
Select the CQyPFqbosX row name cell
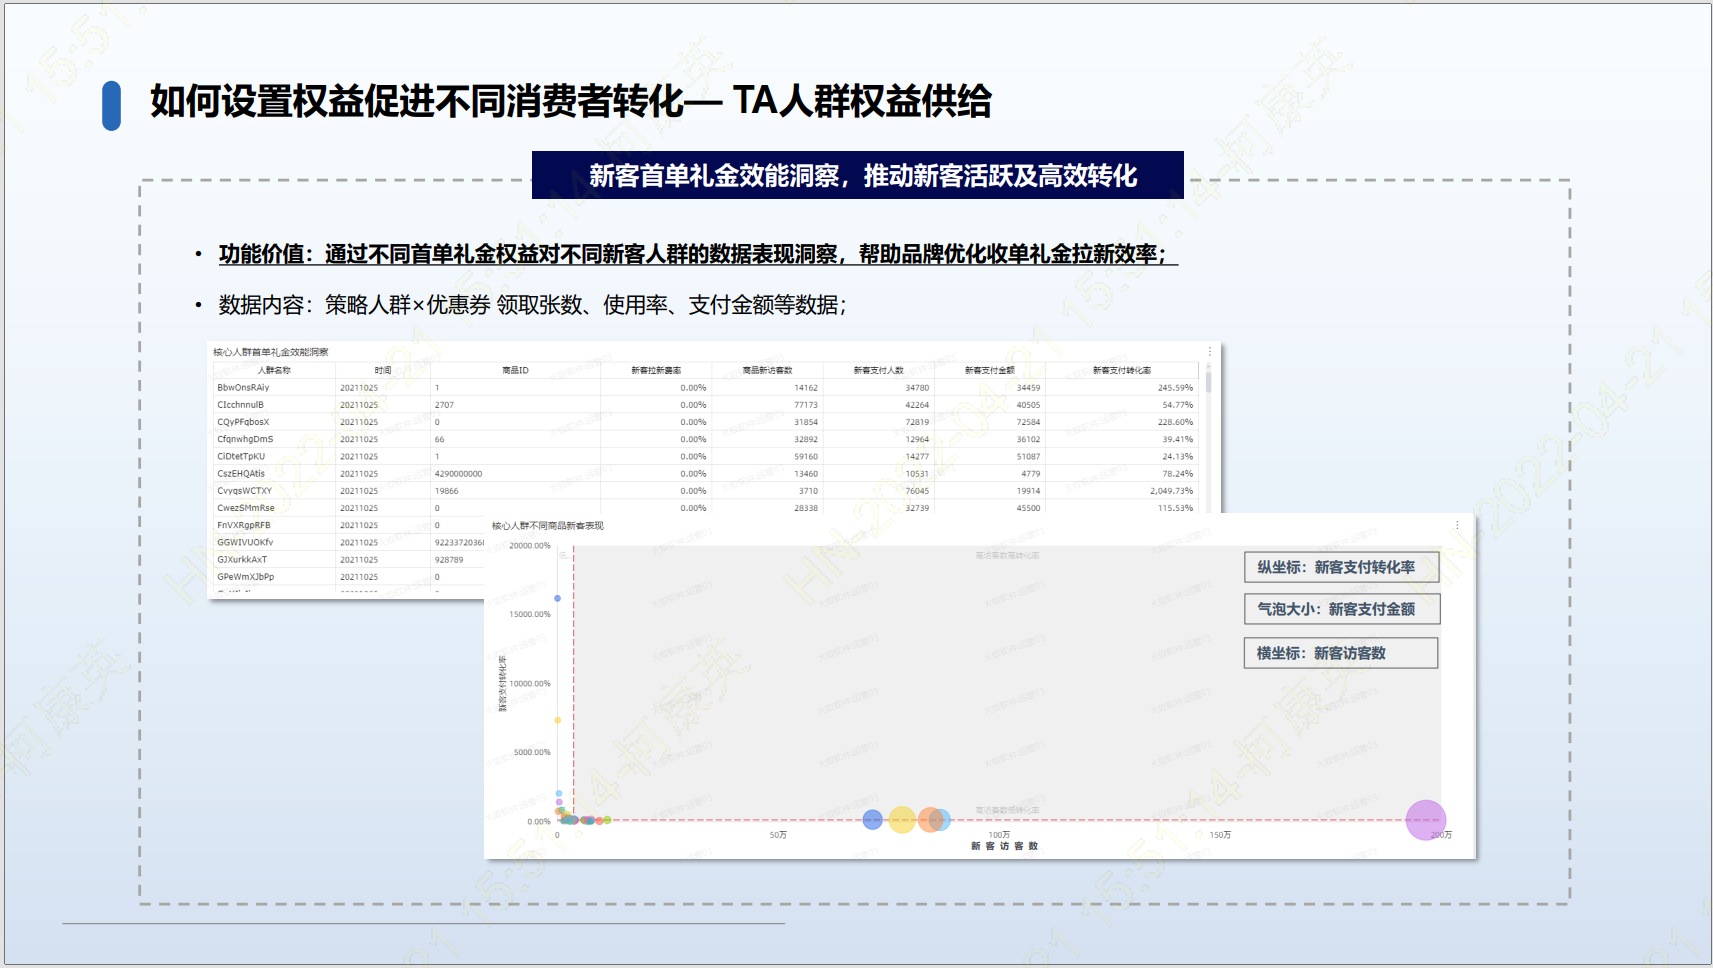click(243, 422)
